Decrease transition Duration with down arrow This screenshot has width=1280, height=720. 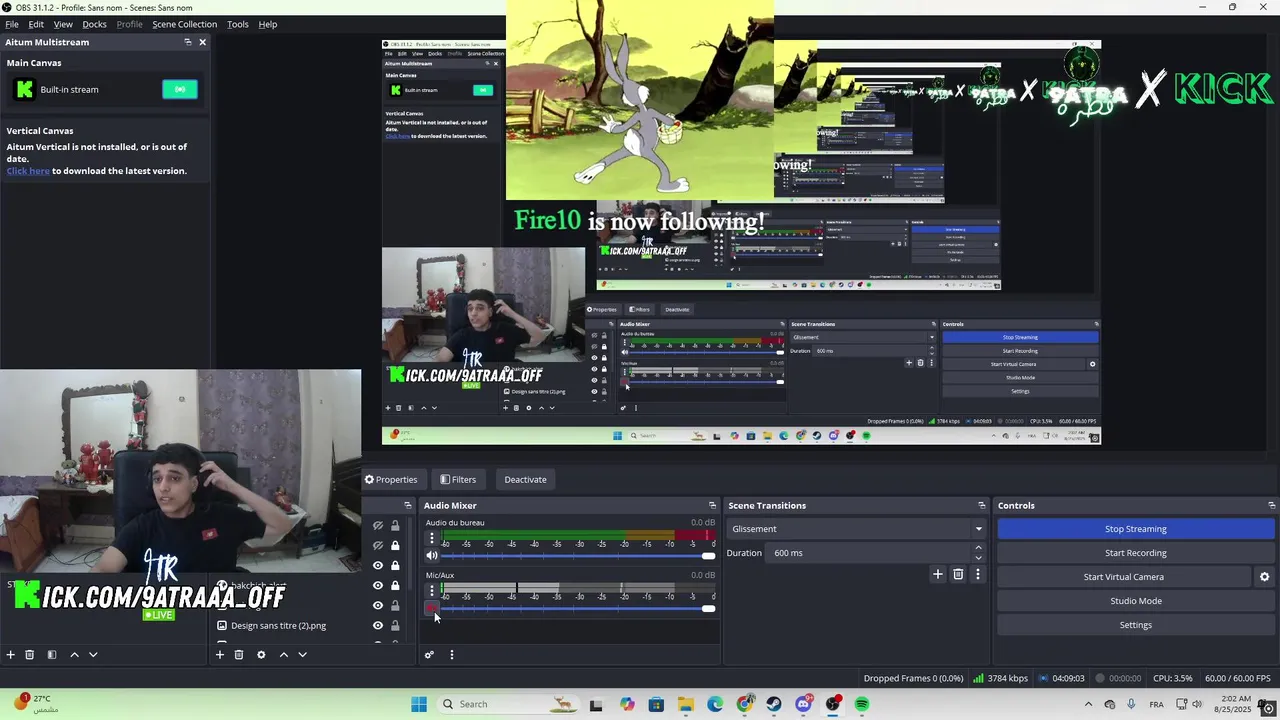(978, 558)
